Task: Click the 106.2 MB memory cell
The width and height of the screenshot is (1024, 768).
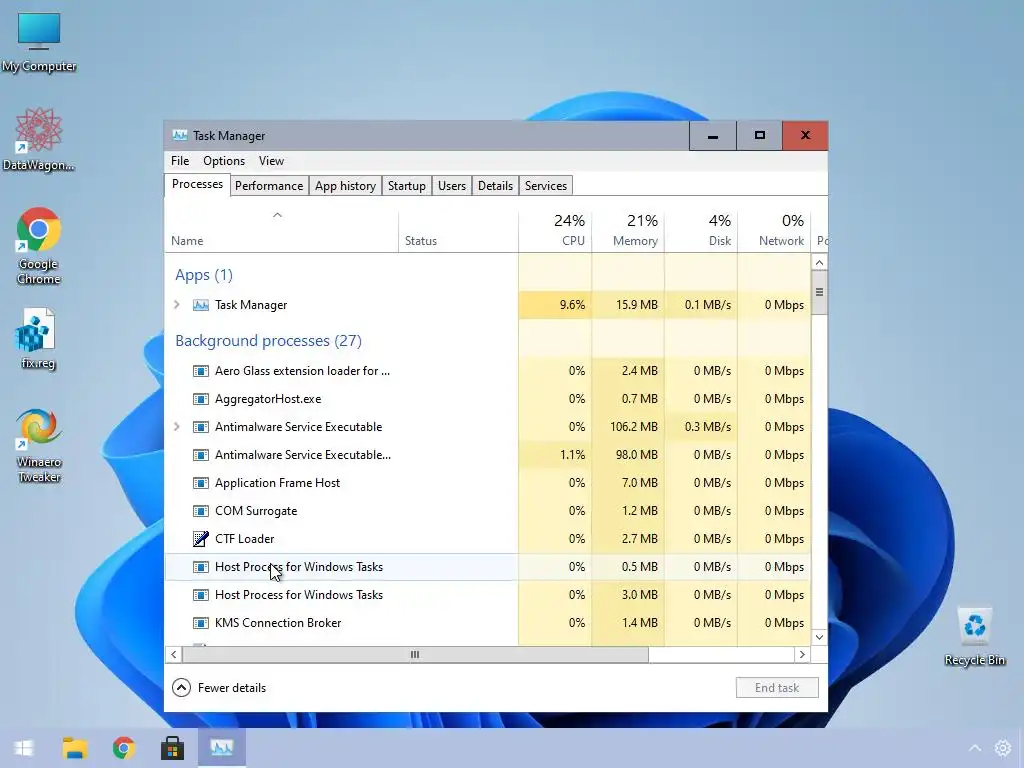Action: coord(628,427)
